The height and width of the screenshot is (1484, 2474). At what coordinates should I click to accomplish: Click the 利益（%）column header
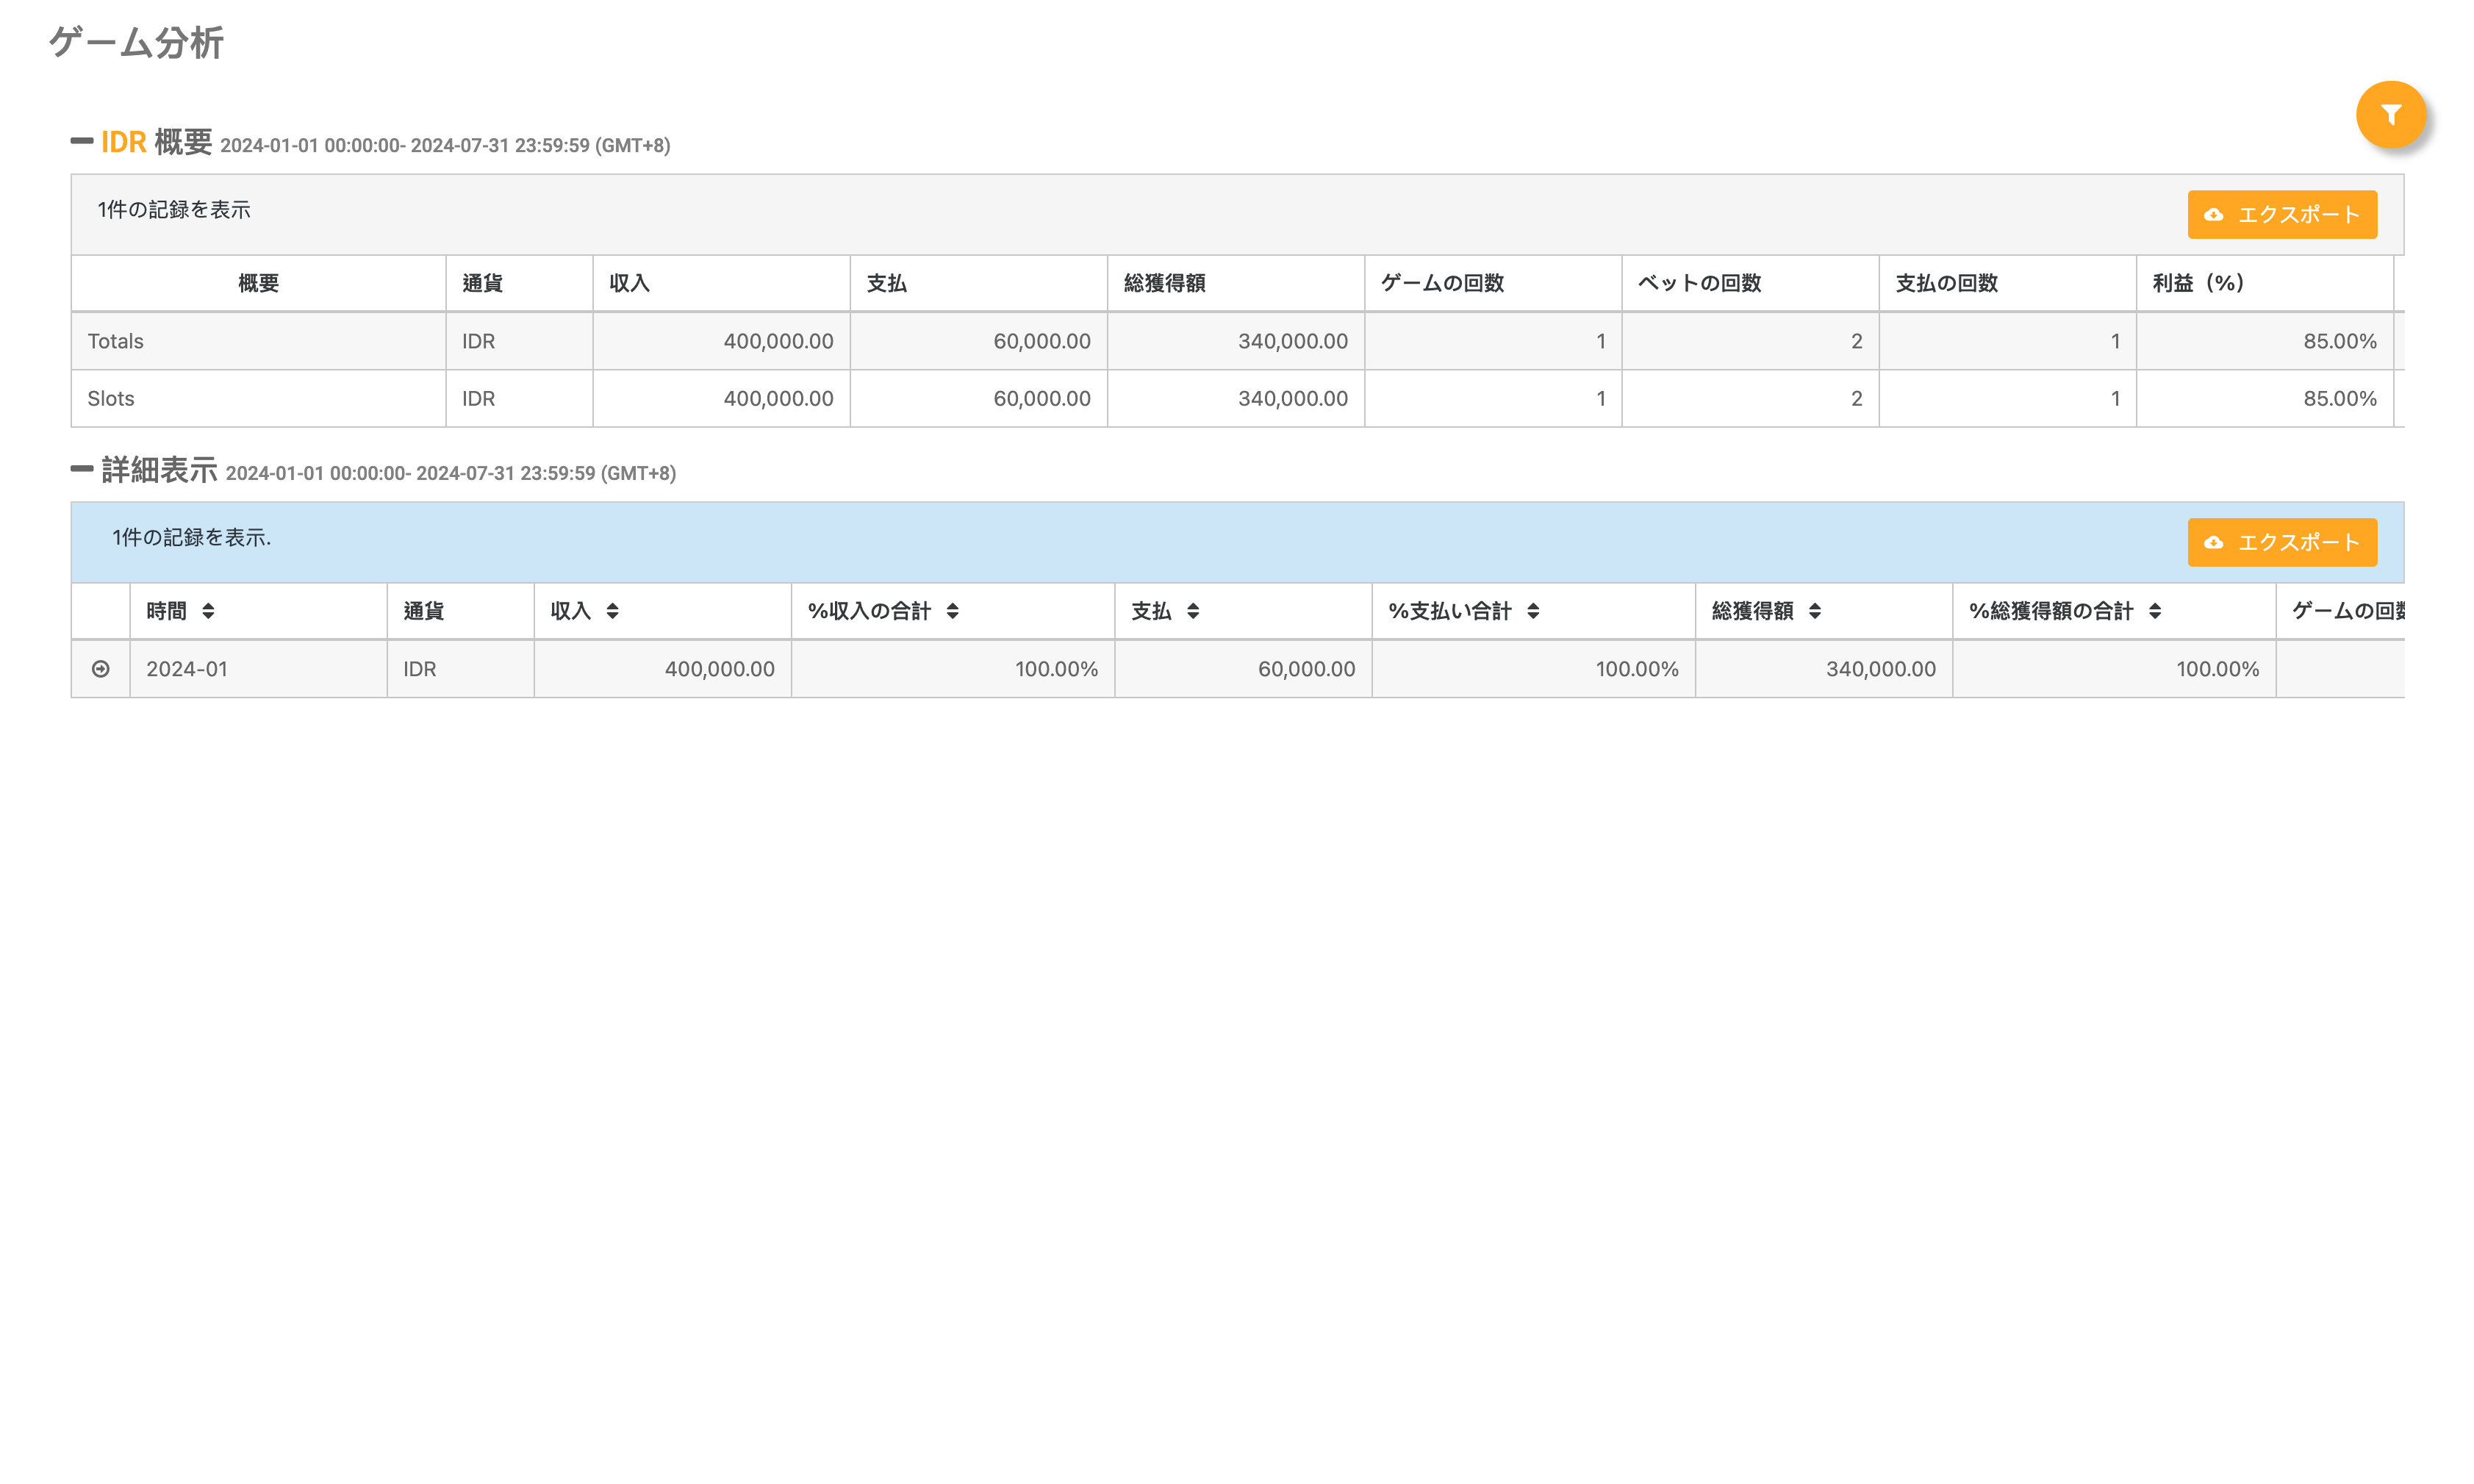[2198, 283]
